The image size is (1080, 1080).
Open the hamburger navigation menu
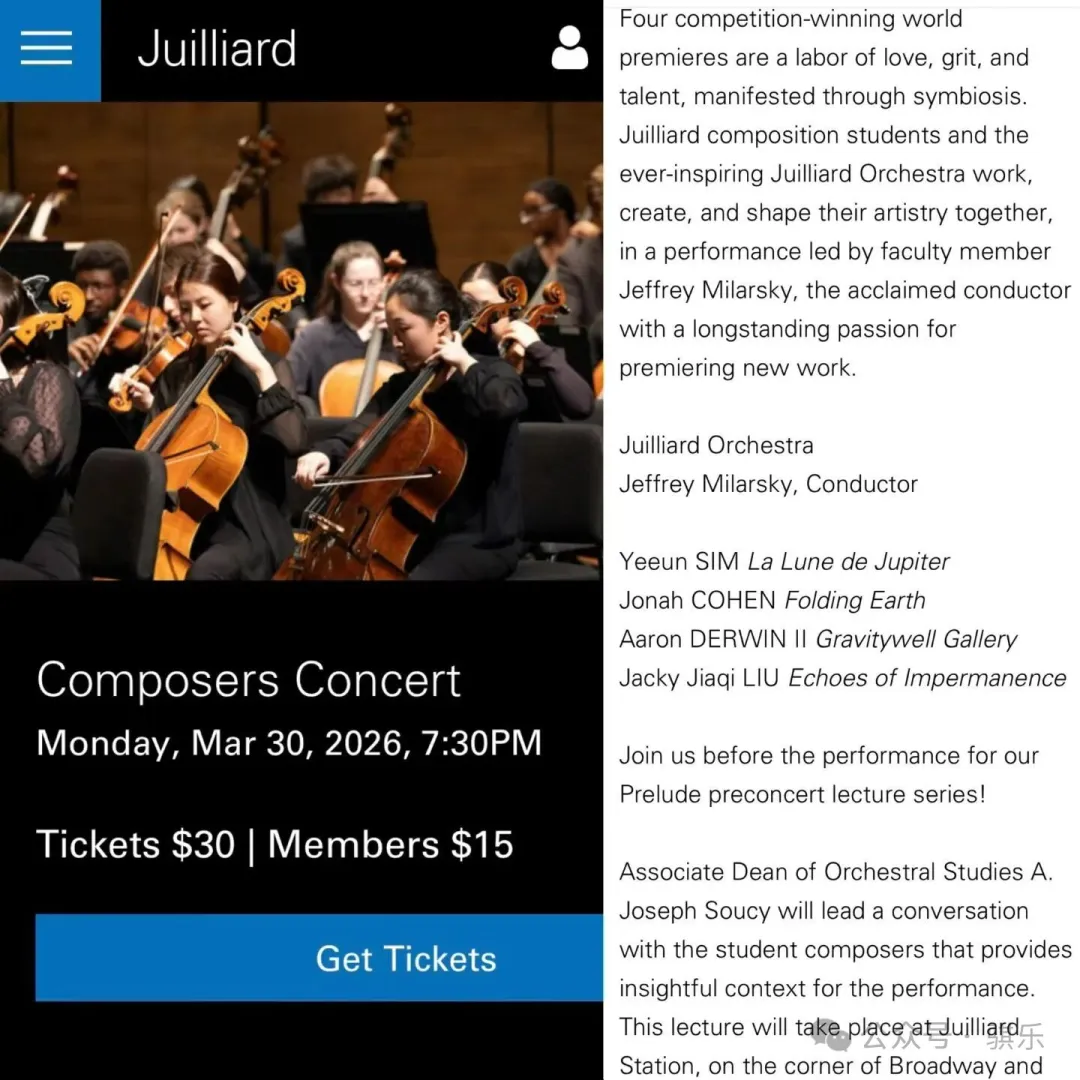click(47, 48)
